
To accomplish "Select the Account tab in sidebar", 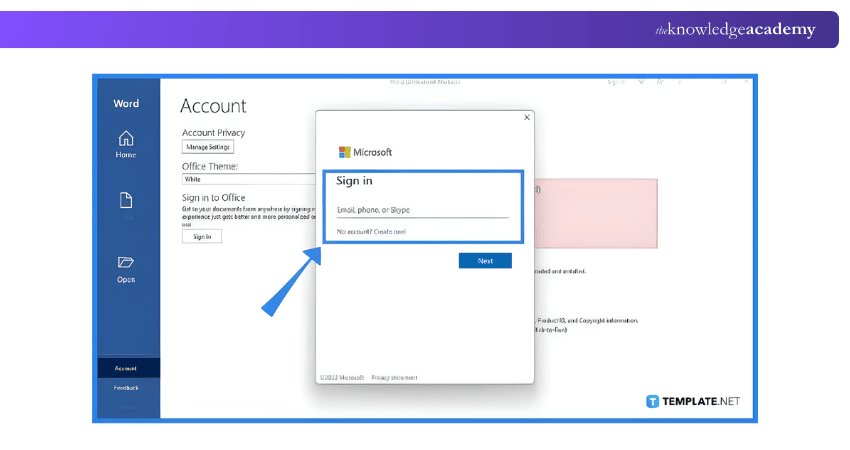I will click(x=128, y=368).
